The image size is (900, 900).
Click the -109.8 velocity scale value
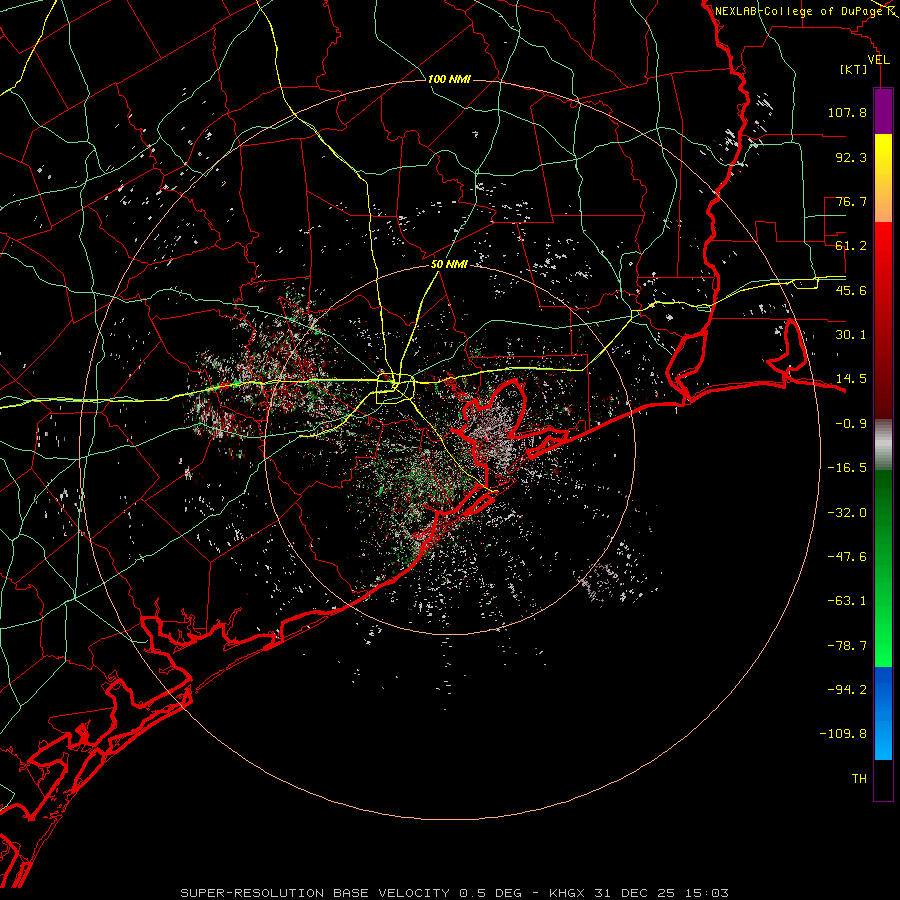843,734
